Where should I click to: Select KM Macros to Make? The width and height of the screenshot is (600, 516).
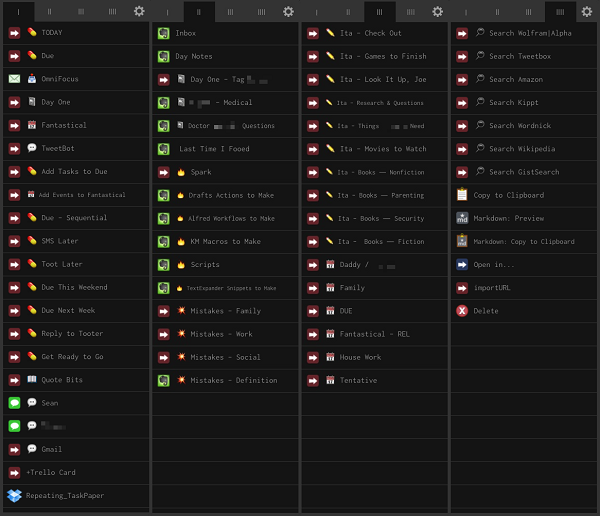(225, 242)
